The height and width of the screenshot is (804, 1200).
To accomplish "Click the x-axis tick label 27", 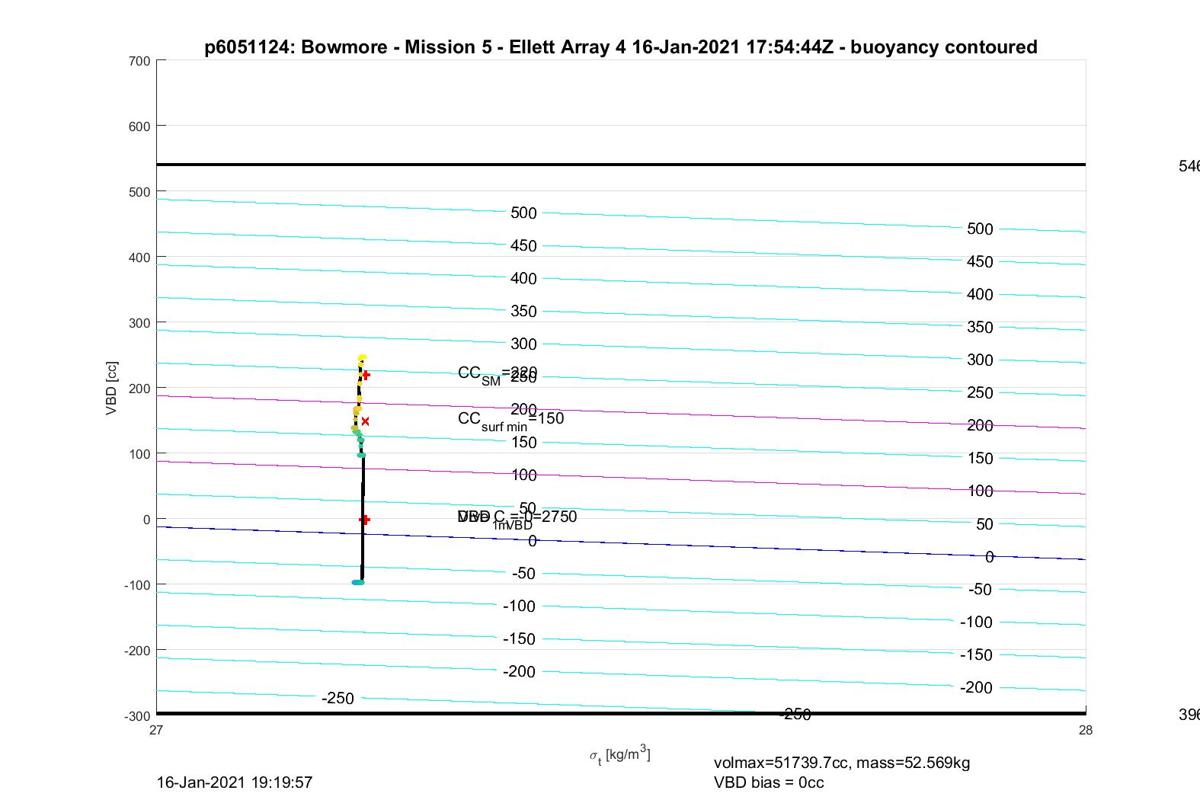I will (157, 730).
